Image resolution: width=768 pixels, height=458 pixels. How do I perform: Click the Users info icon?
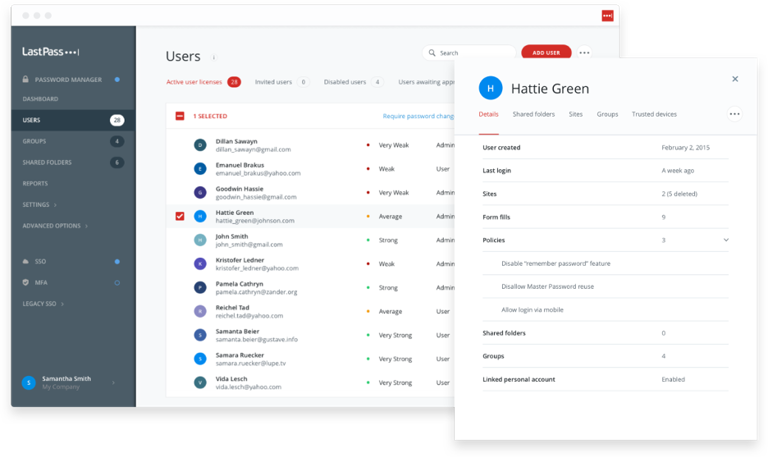[214, 57]
